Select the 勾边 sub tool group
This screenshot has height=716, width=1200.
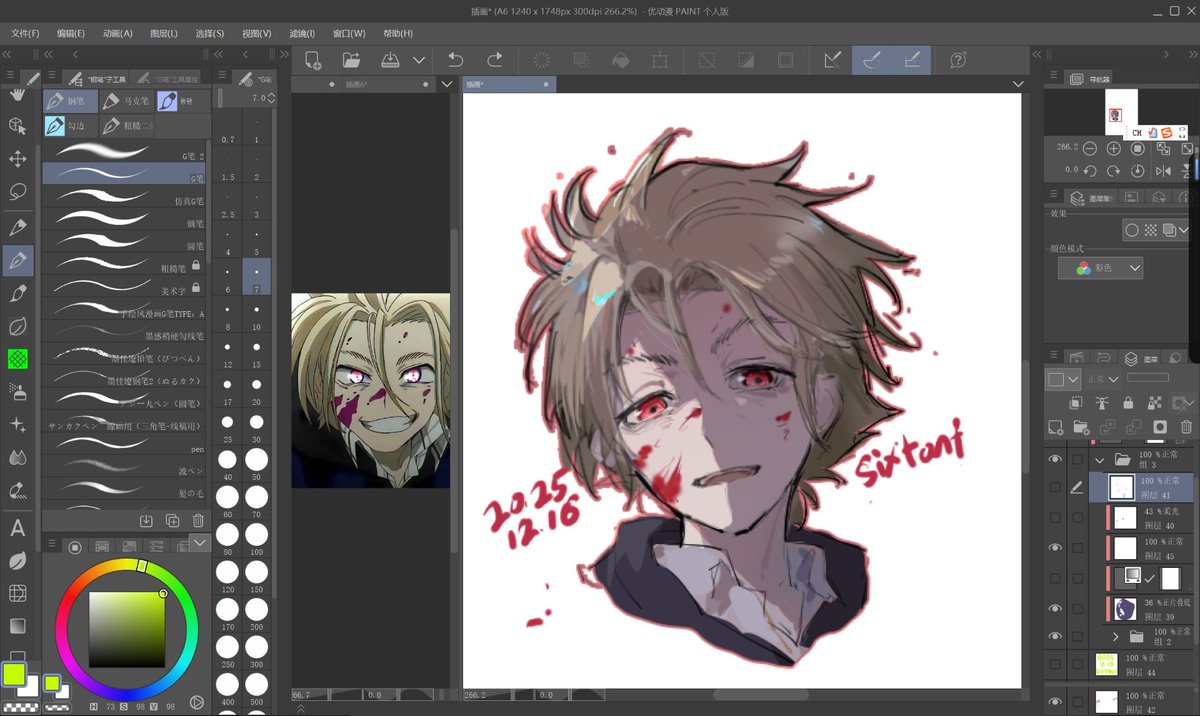70,126
